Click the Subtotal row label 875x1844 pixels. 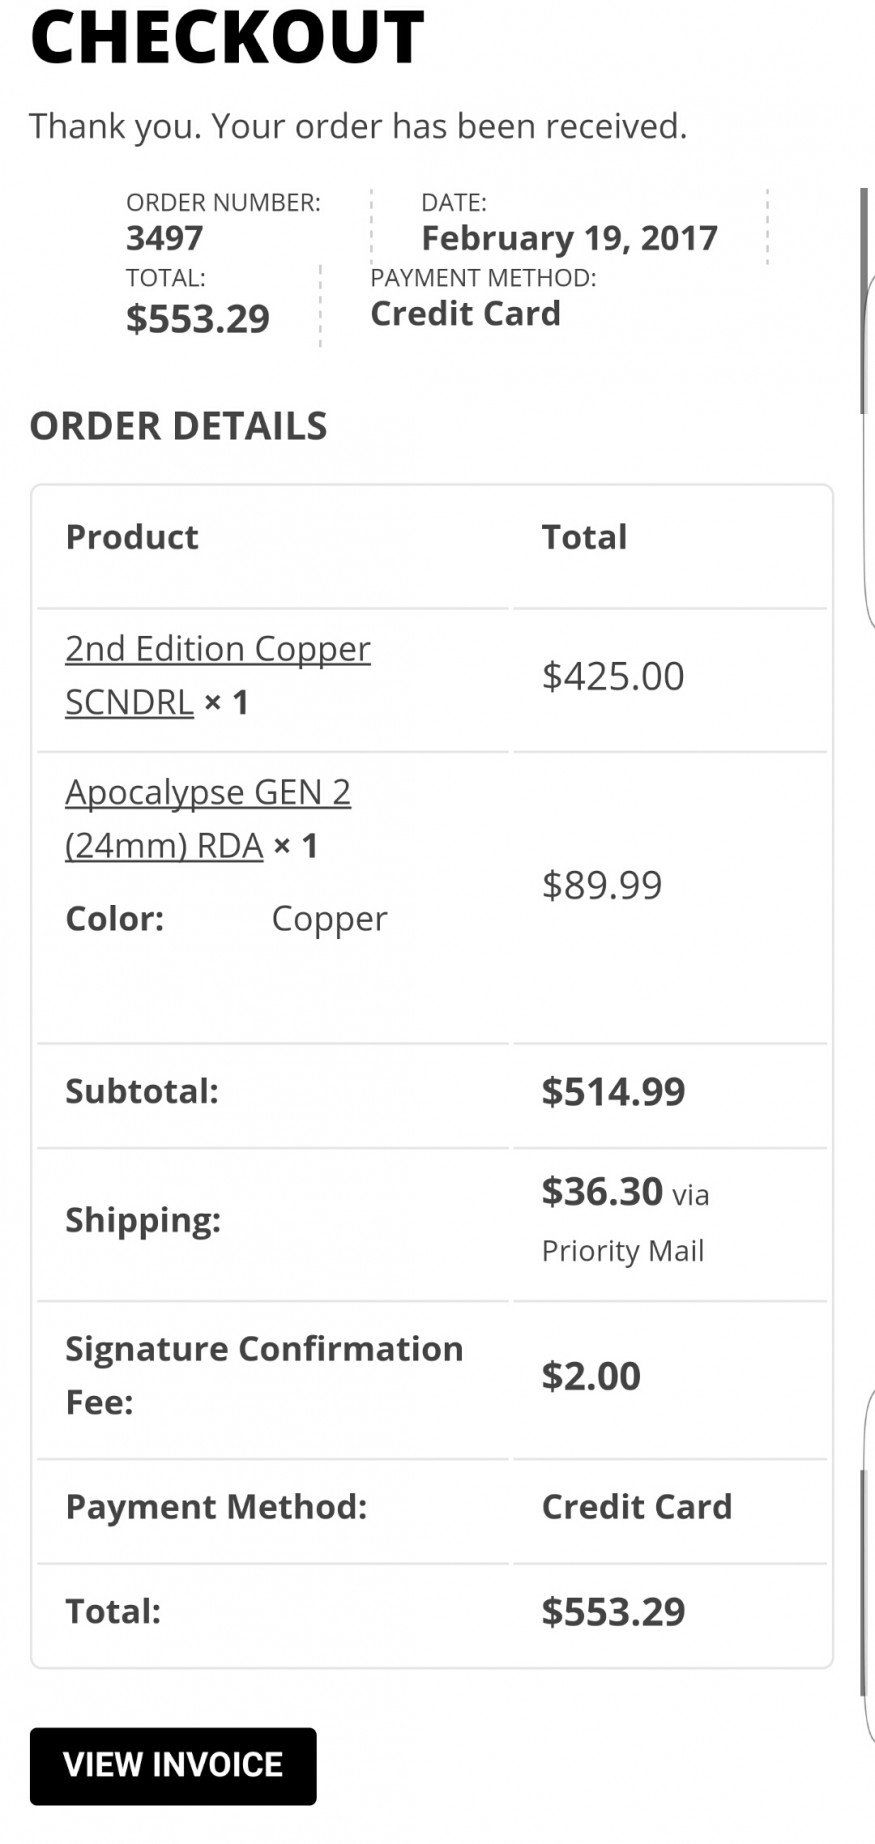tap(142, 1091)
